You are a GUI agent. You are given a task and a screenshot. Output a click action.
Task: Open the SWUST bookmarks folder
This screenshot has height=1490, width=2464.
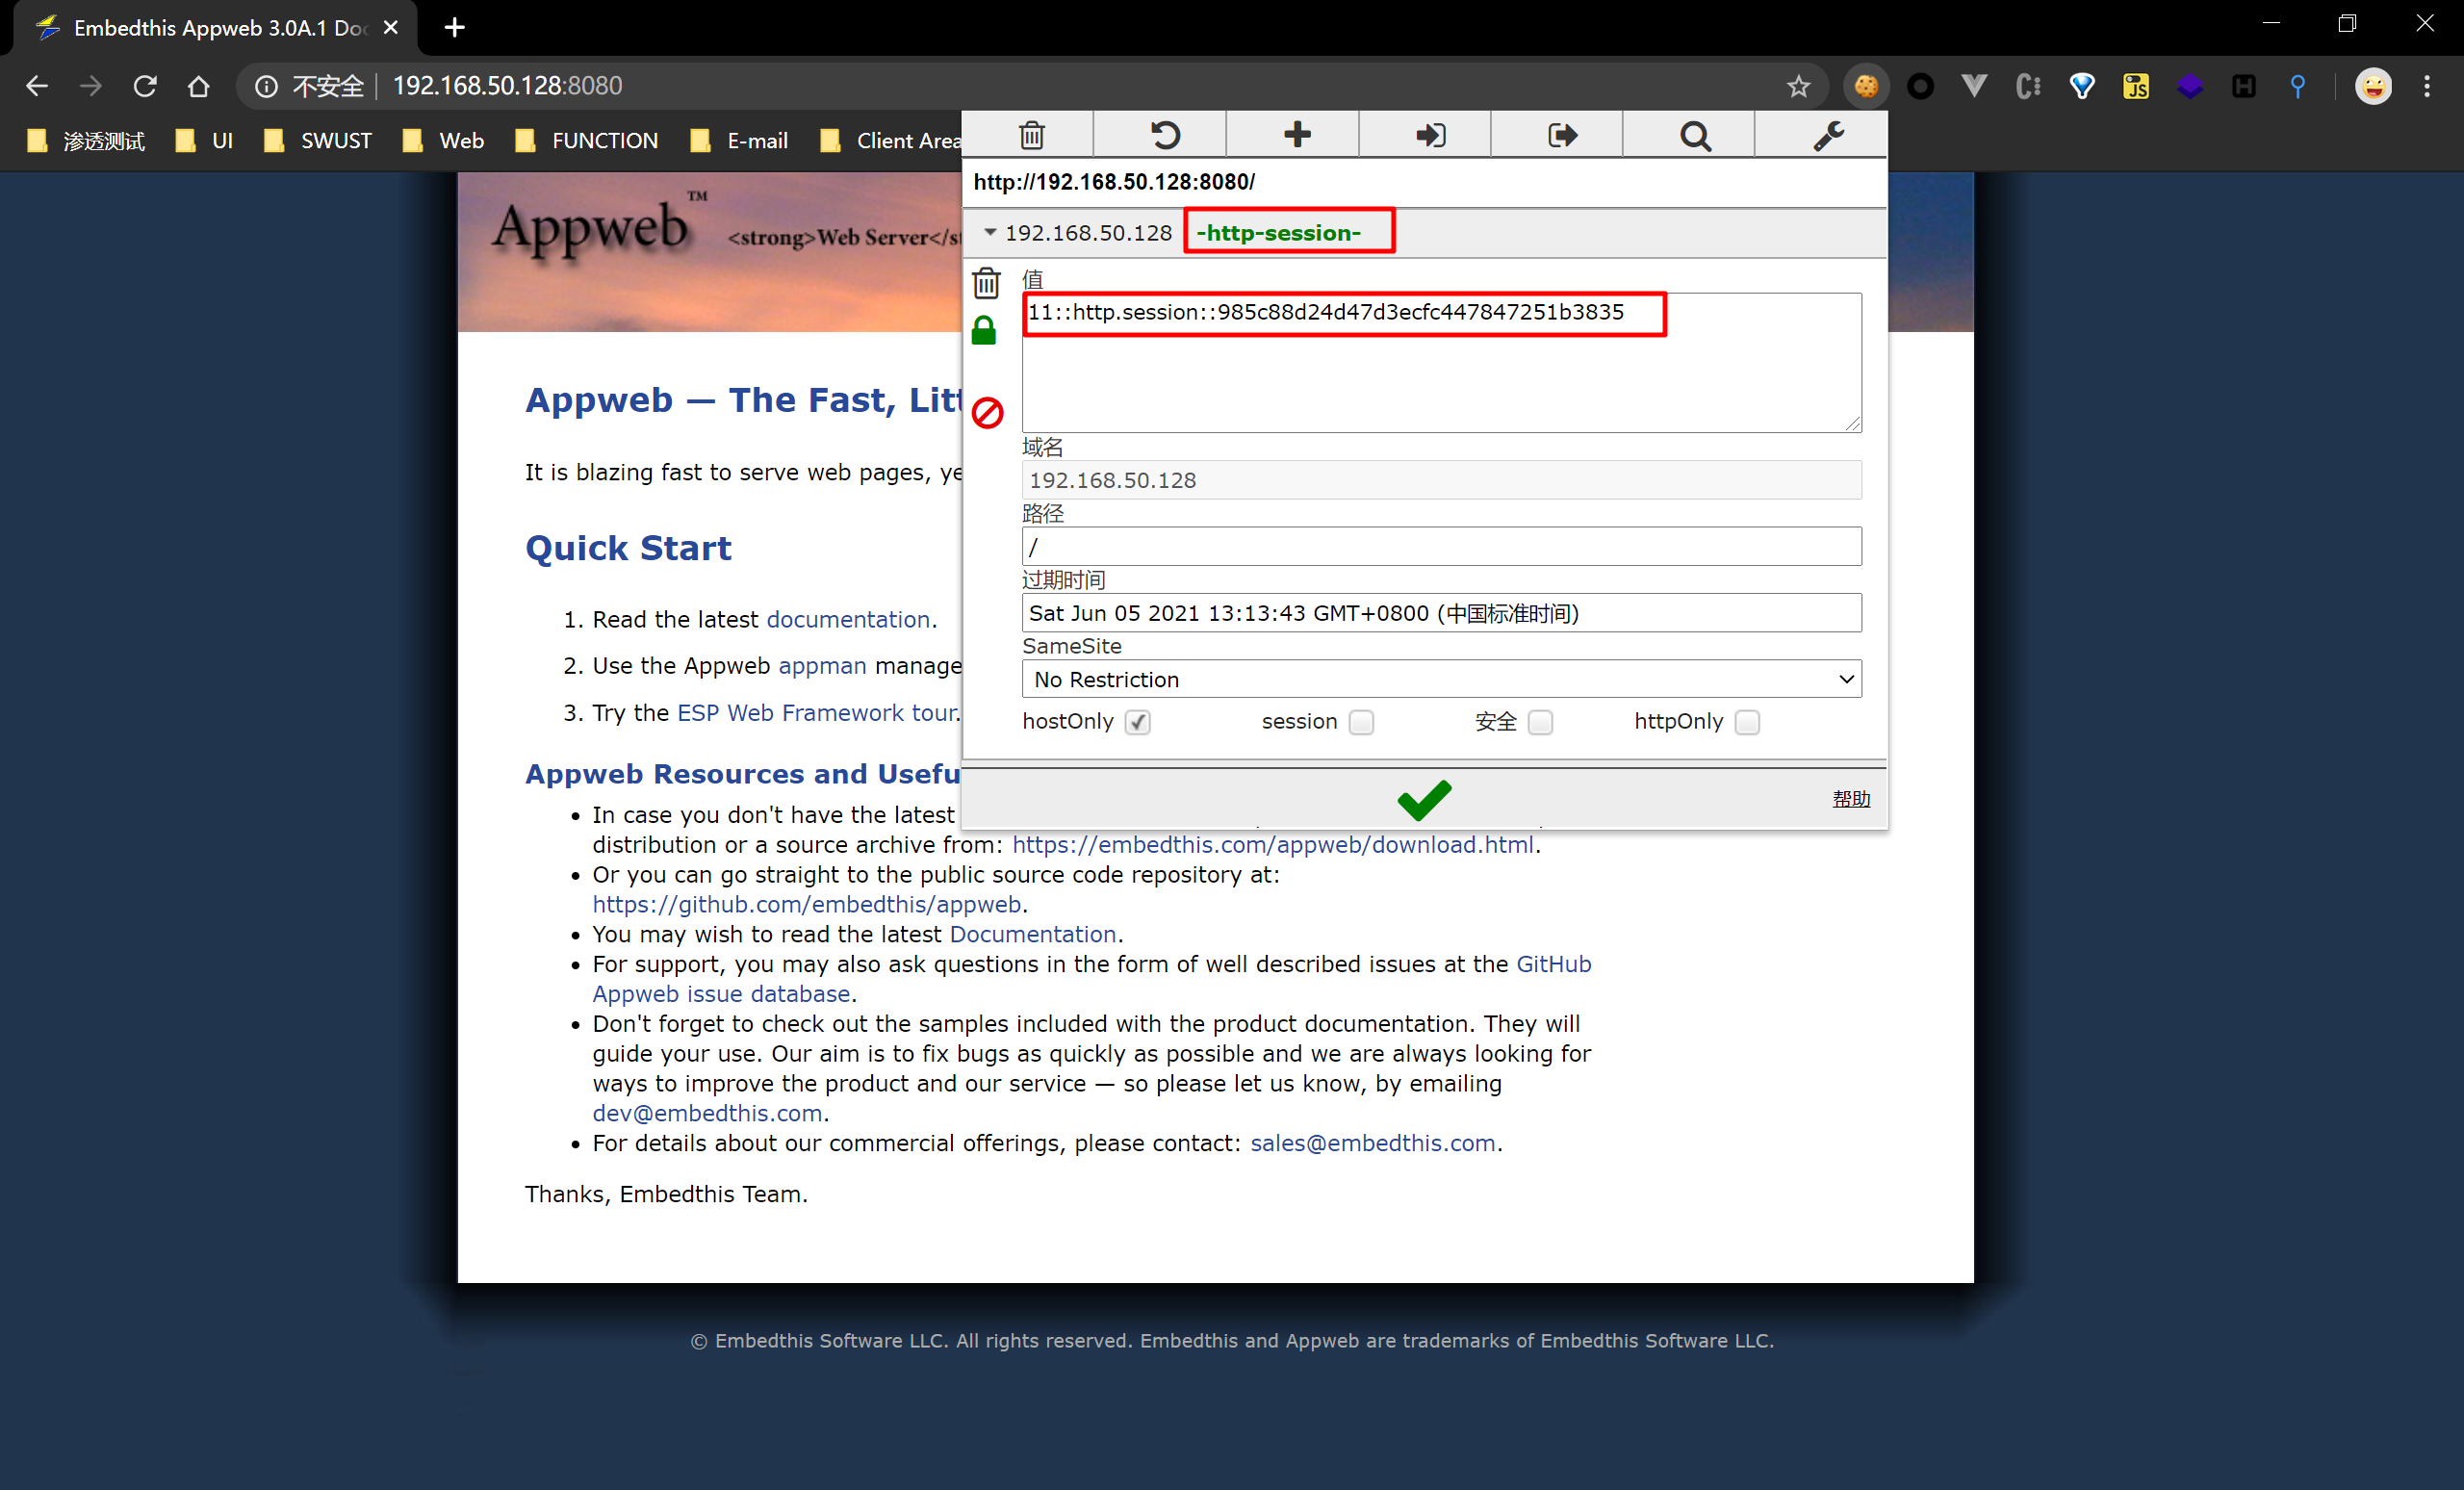pyautogui.click(x=318, y=141)
